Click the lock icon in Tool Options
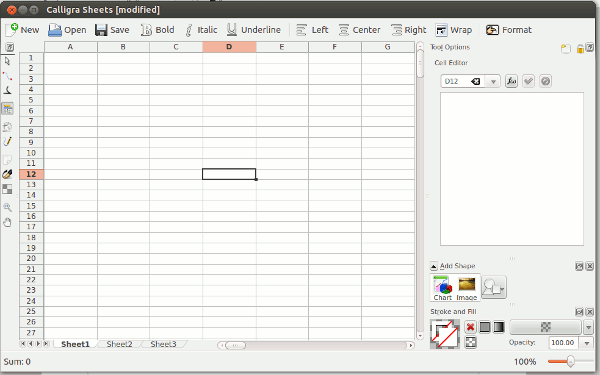Screen dimensions: 600x375 pos(580,49)
